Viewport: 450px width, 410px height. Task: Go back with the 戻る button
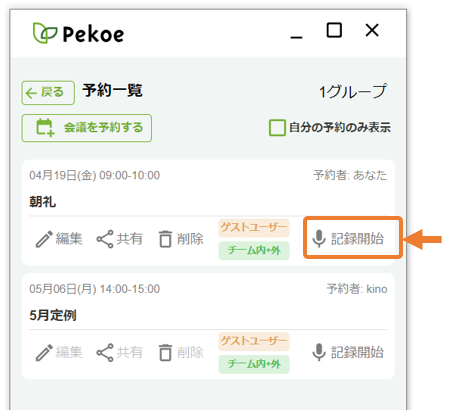tap(48, 93)
